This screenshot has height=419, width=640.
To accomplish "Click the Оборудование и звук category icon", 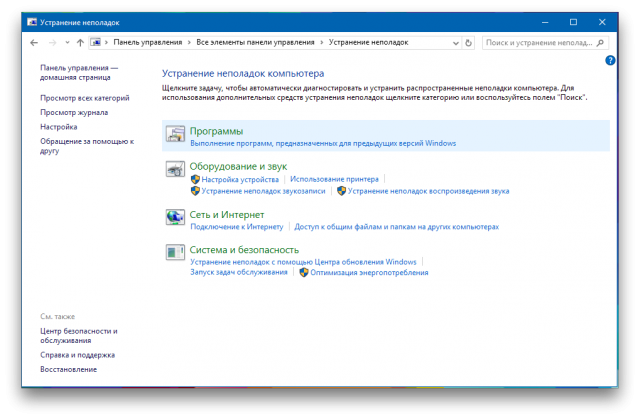I will [174, 171].
